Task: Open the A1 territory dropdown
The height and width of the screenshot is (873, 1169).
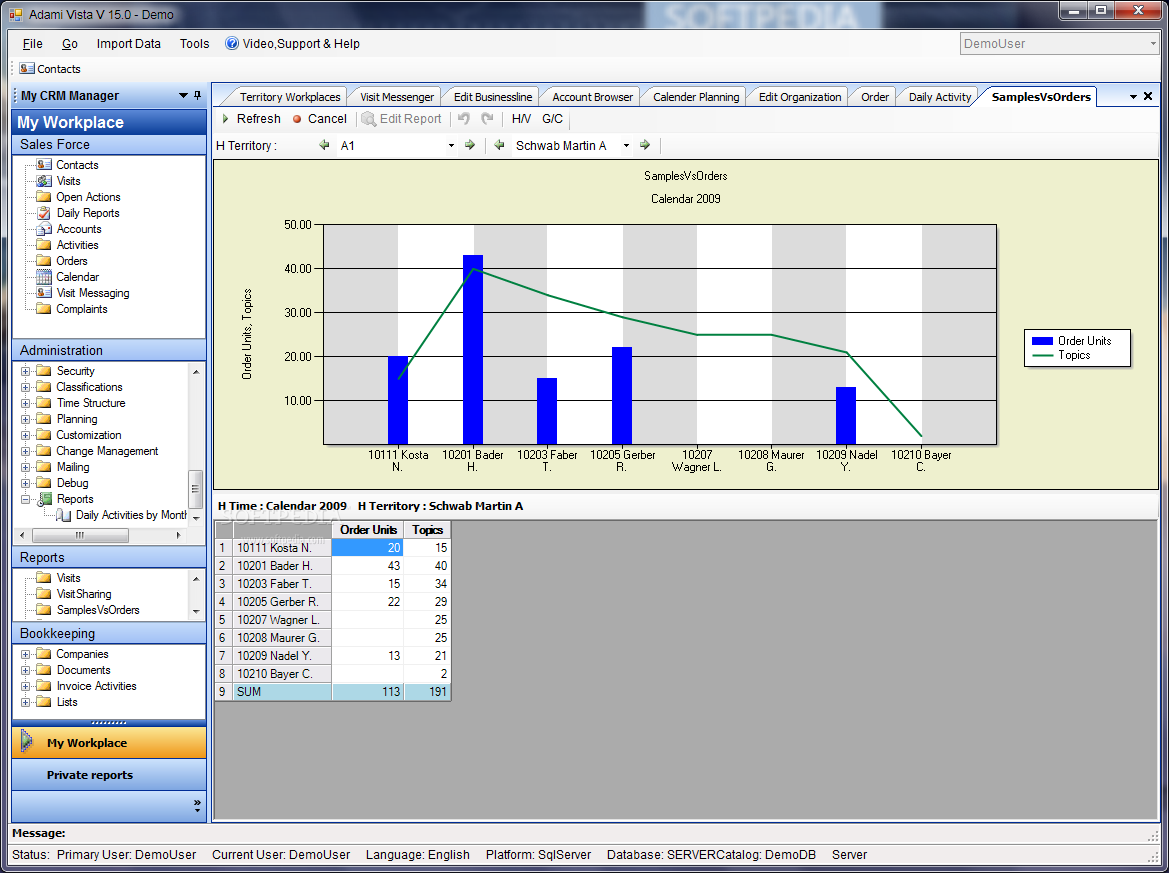Action: click(451, 146)
